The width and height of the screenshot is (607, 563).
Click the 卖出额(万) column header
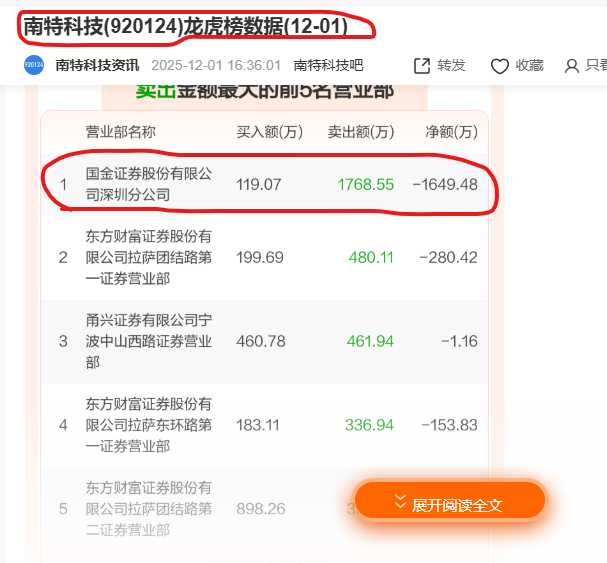[x=361, y=132]
